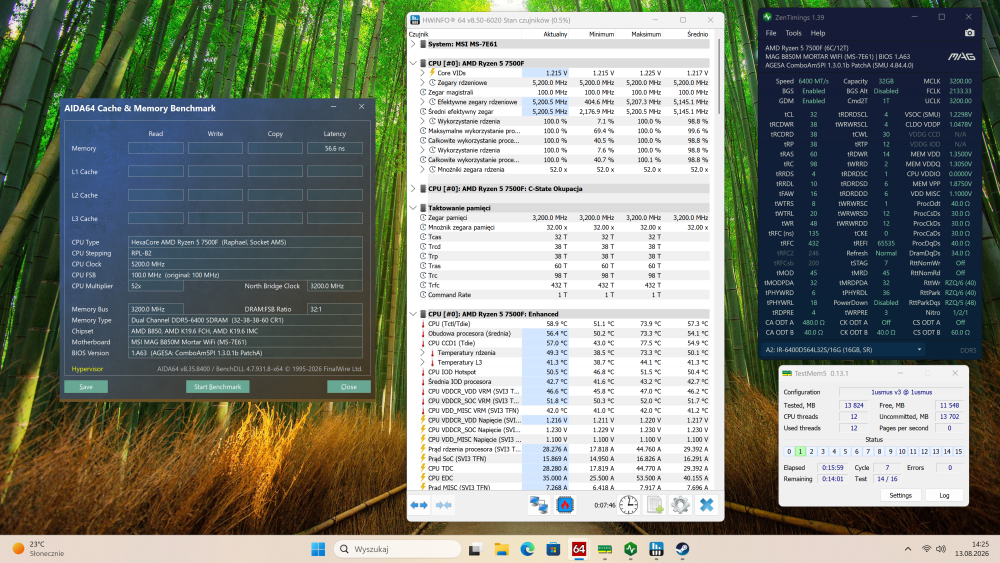Click the Configuration field in TestMem5
Image resolution: width=1000 pixels, height=563 pixels.
(901, 392)
